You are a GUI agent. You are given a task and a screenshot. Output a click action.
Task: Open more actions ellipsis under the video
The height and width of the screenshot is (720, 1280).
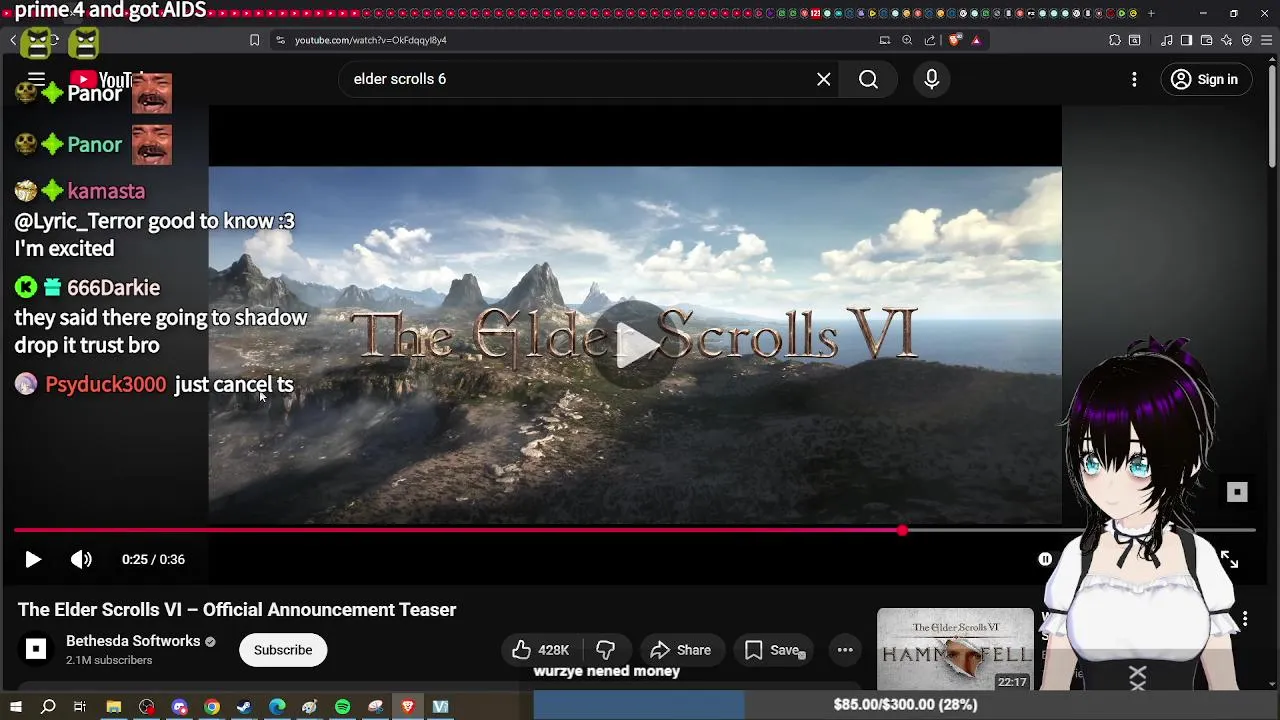(845, 650)
